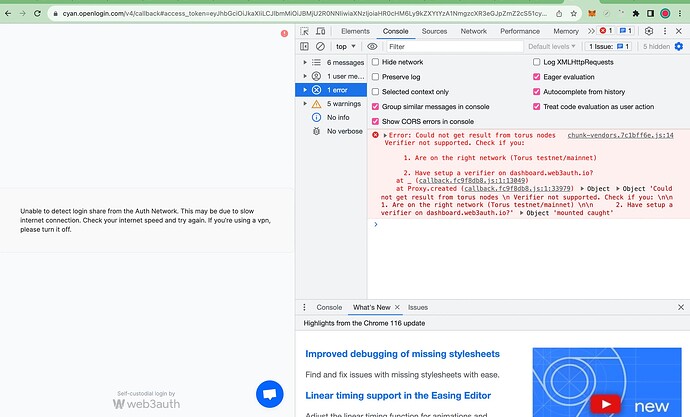Toggle the console sidebar icon
Viewport: 690px width, 417px height.
[x=304, y=46]
